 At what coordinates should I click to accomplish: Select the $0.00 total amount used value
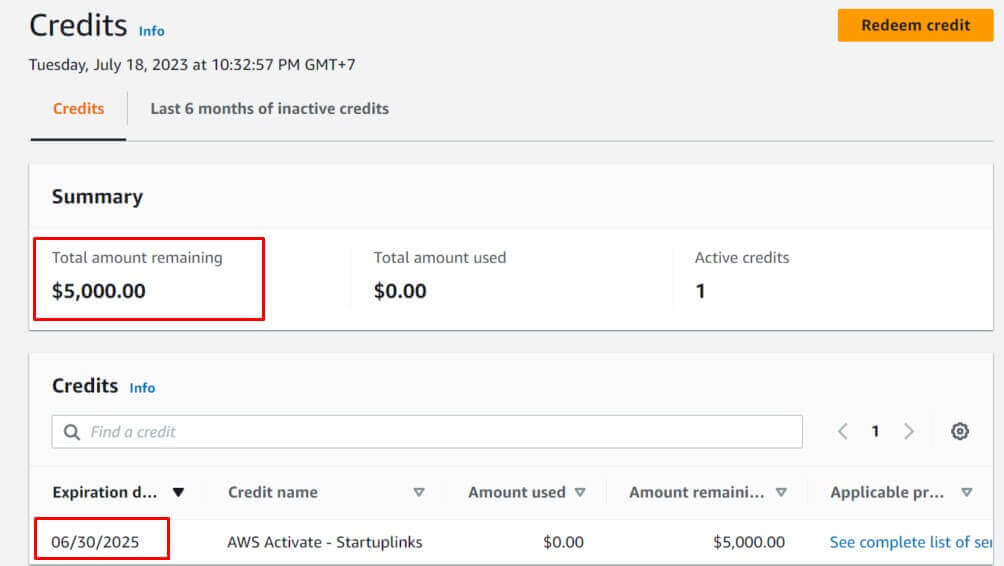(400, 291)
